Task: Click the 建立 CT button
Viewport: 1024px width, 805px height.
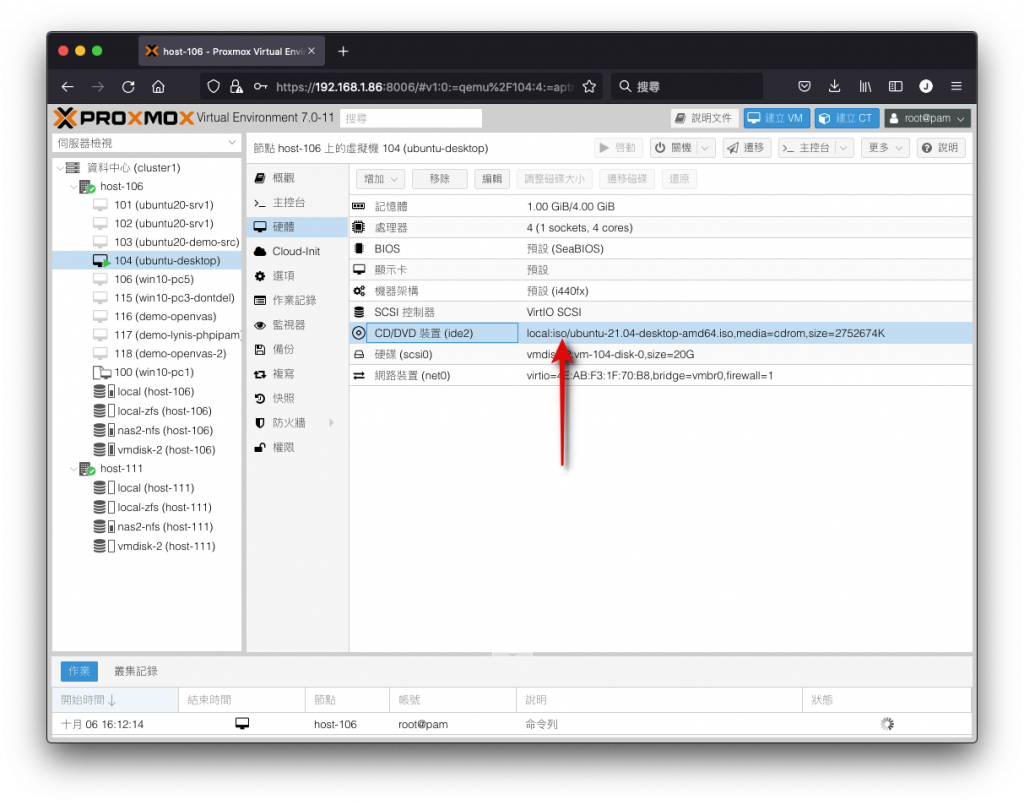Action: point(846,118)
